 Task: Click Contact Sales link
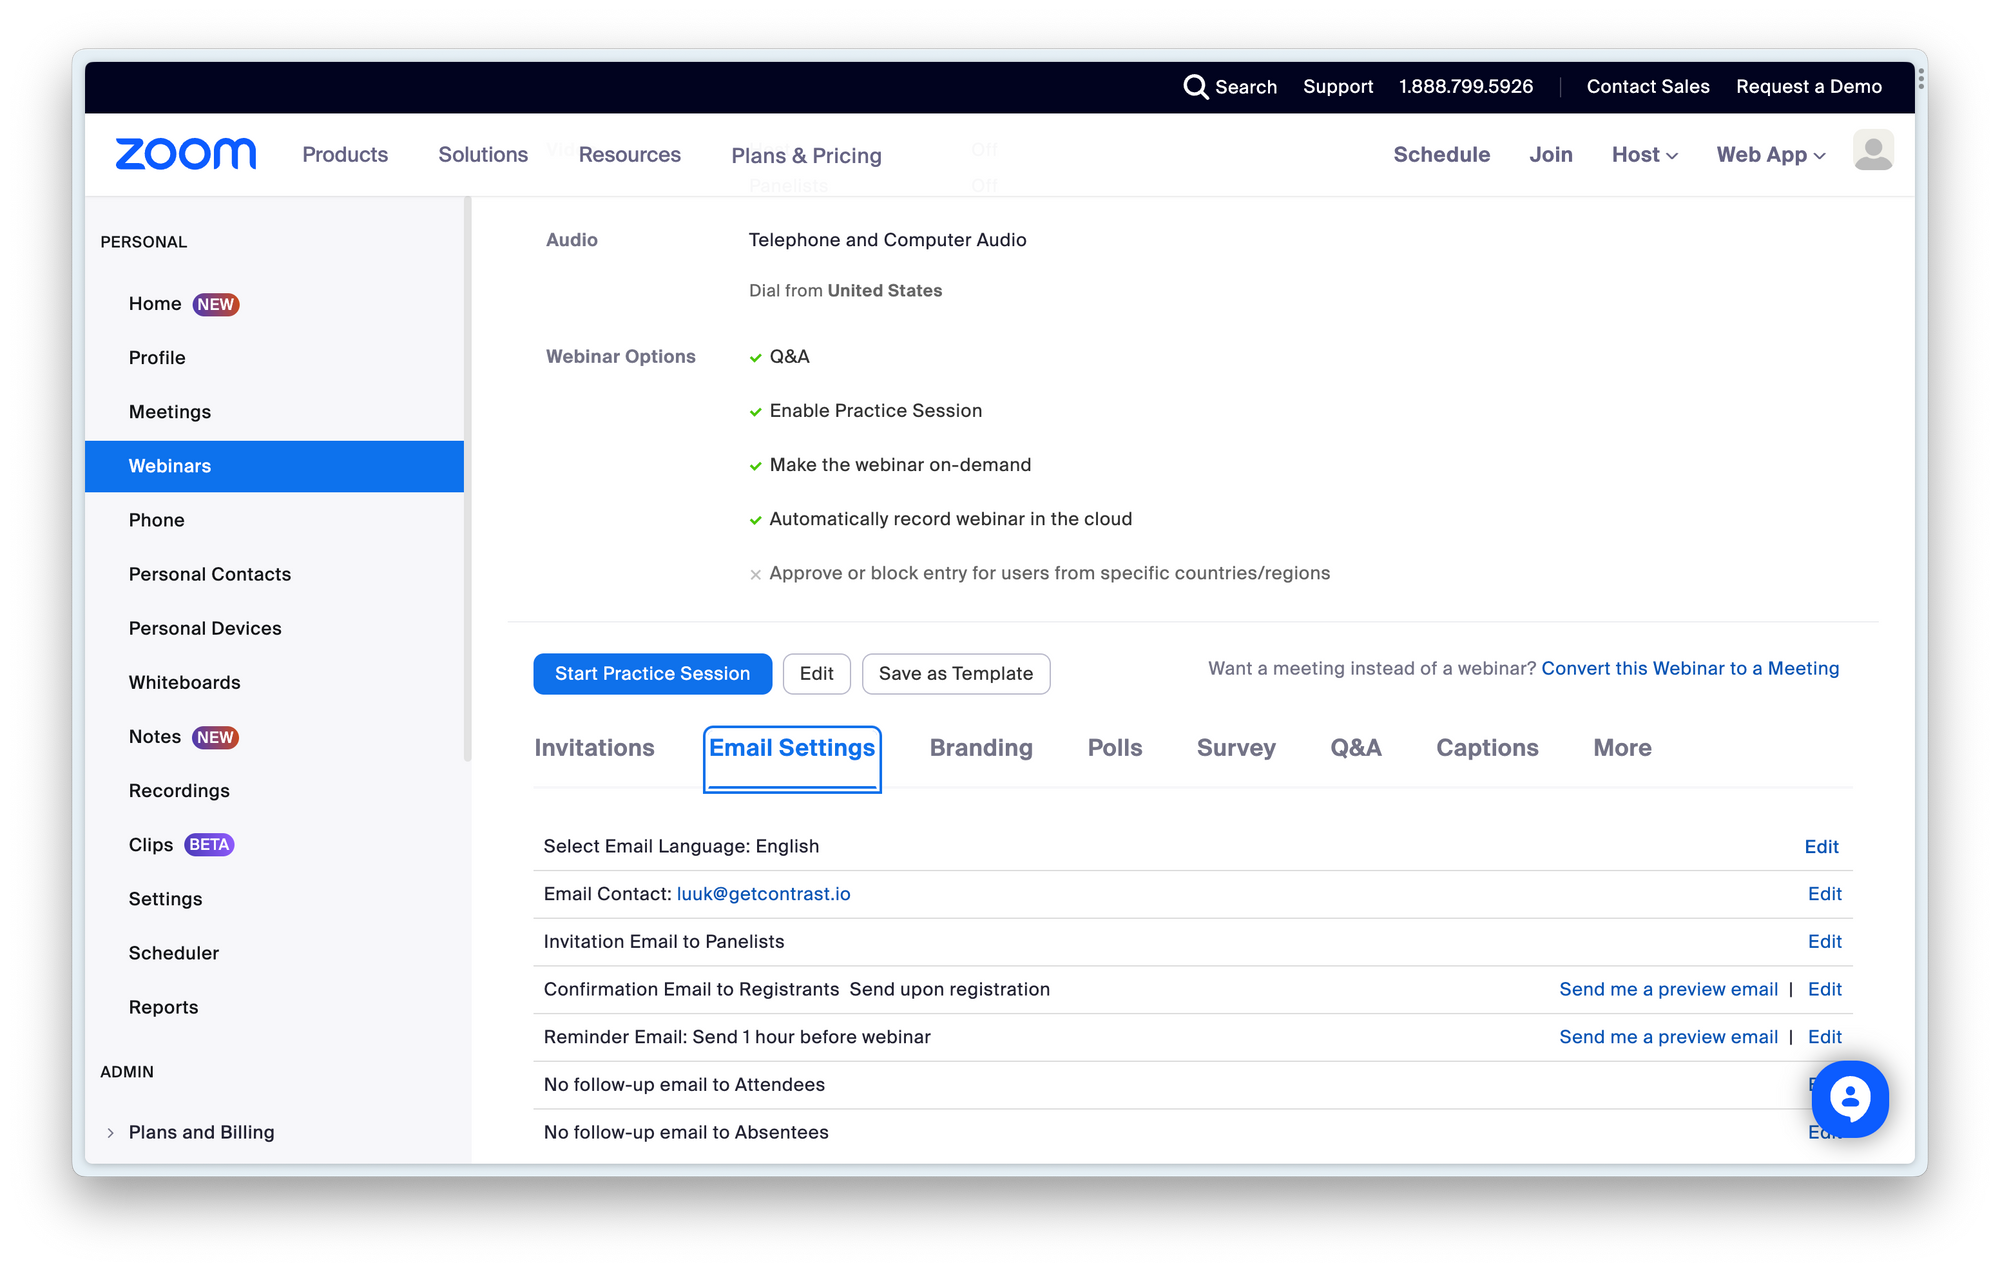coord(1647,87)
